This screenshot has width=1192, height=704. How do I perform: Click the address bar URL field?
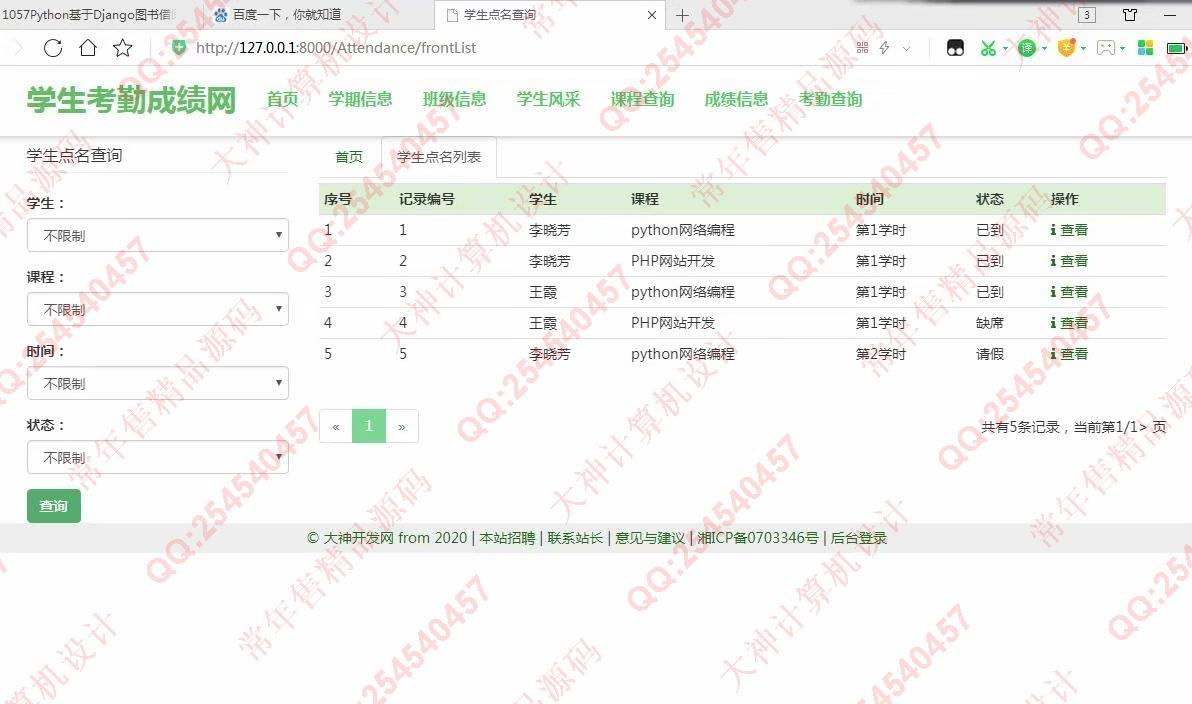(x=336, y=48)
